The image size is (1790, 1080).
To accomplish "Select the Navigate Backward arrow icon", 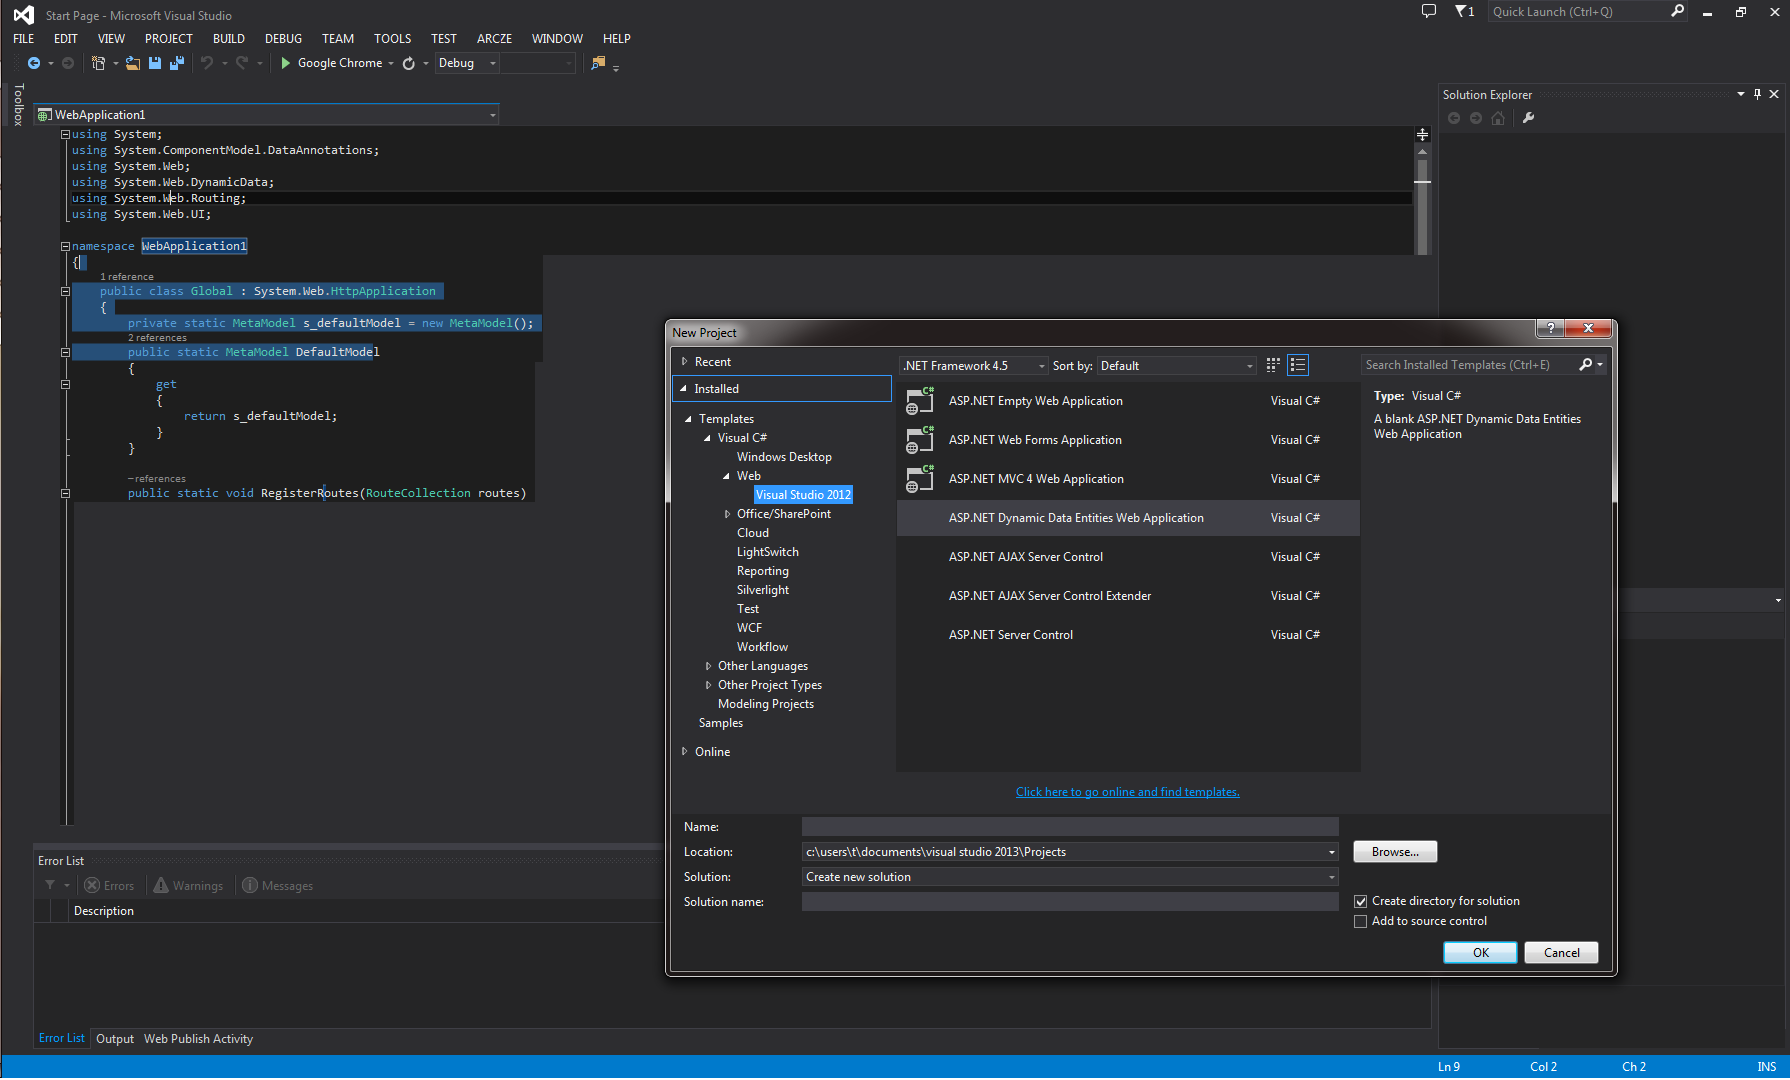I will tap(33, 63).
